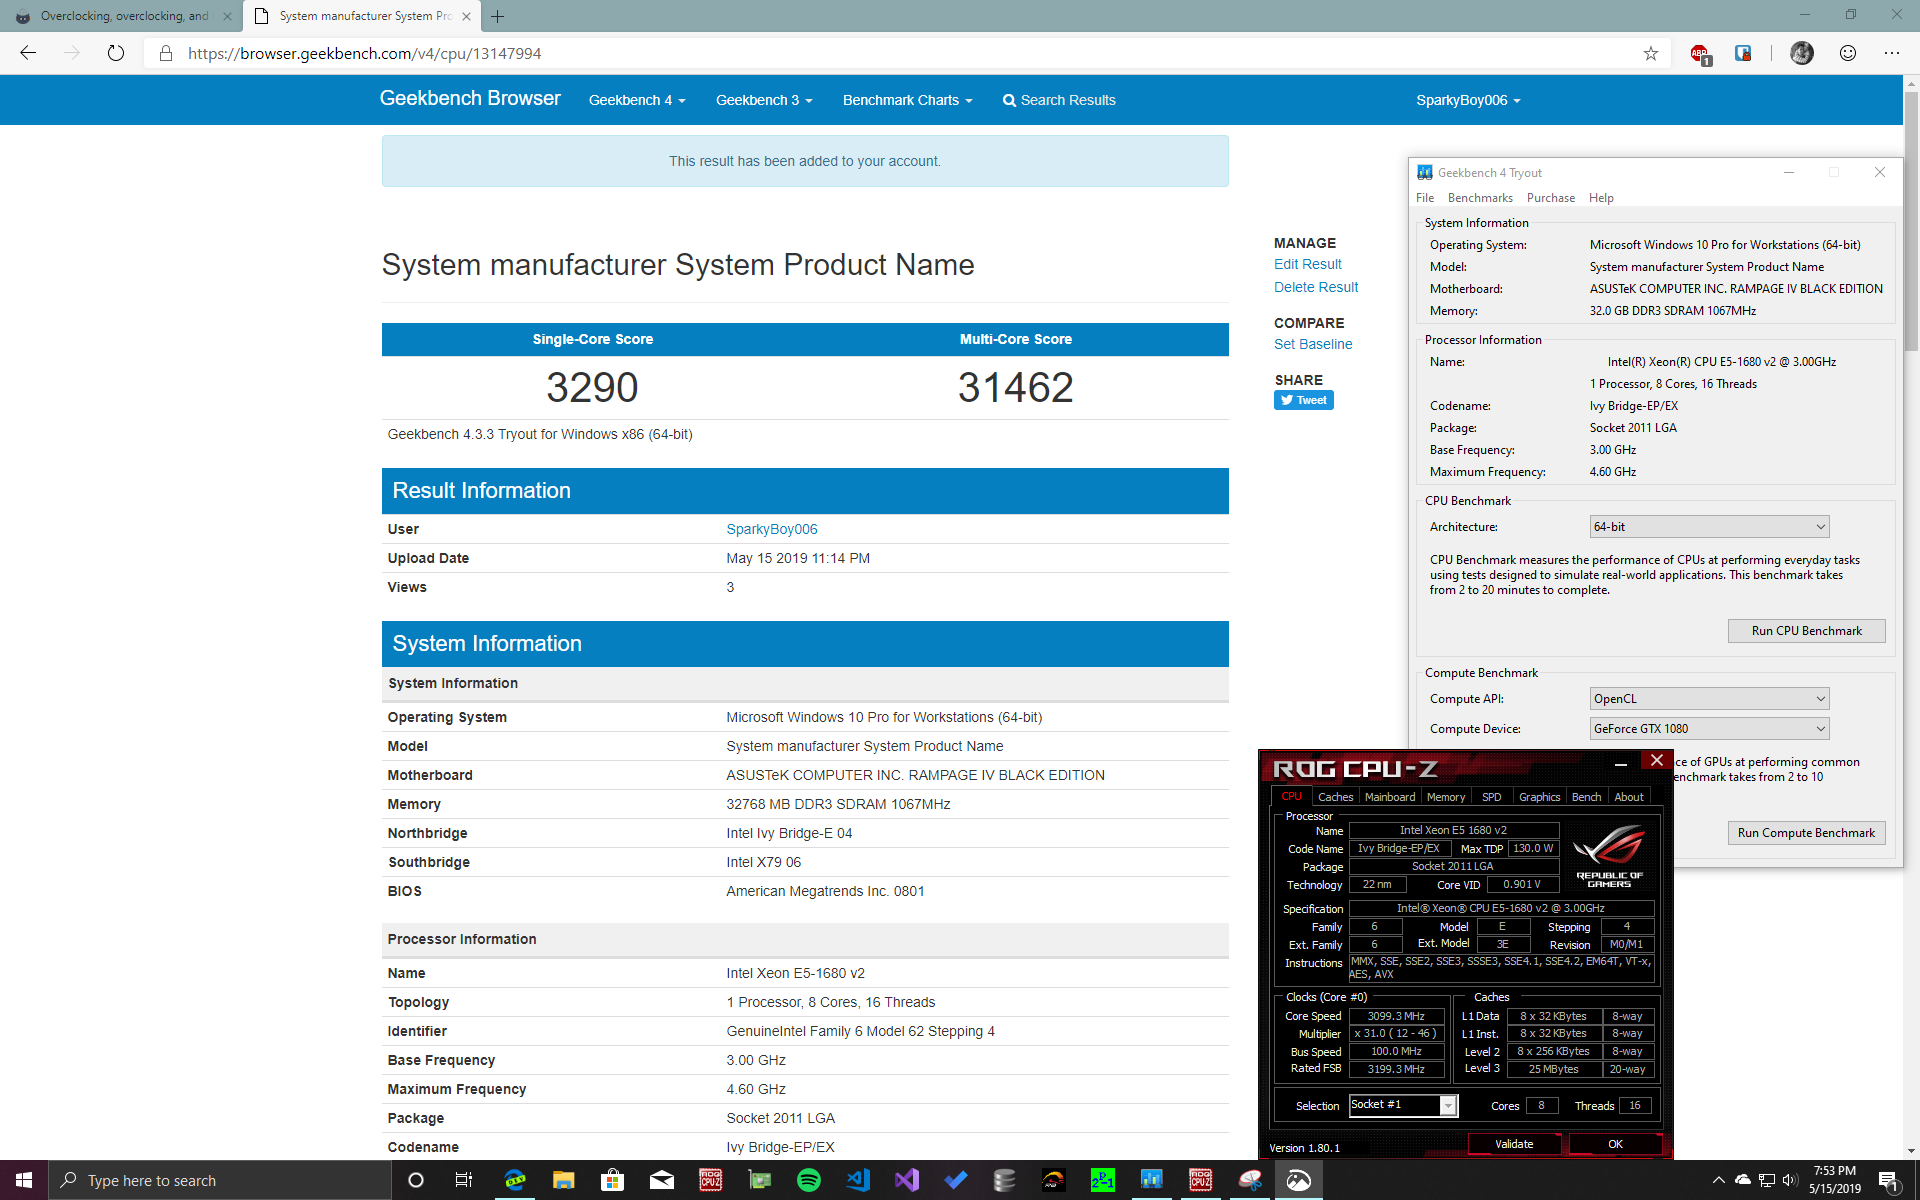Expand the Compute API OpenCL dropdown
The height and width of the screenshot is (1200, 1920).
pyautogui.click(x=1709, y=699)
